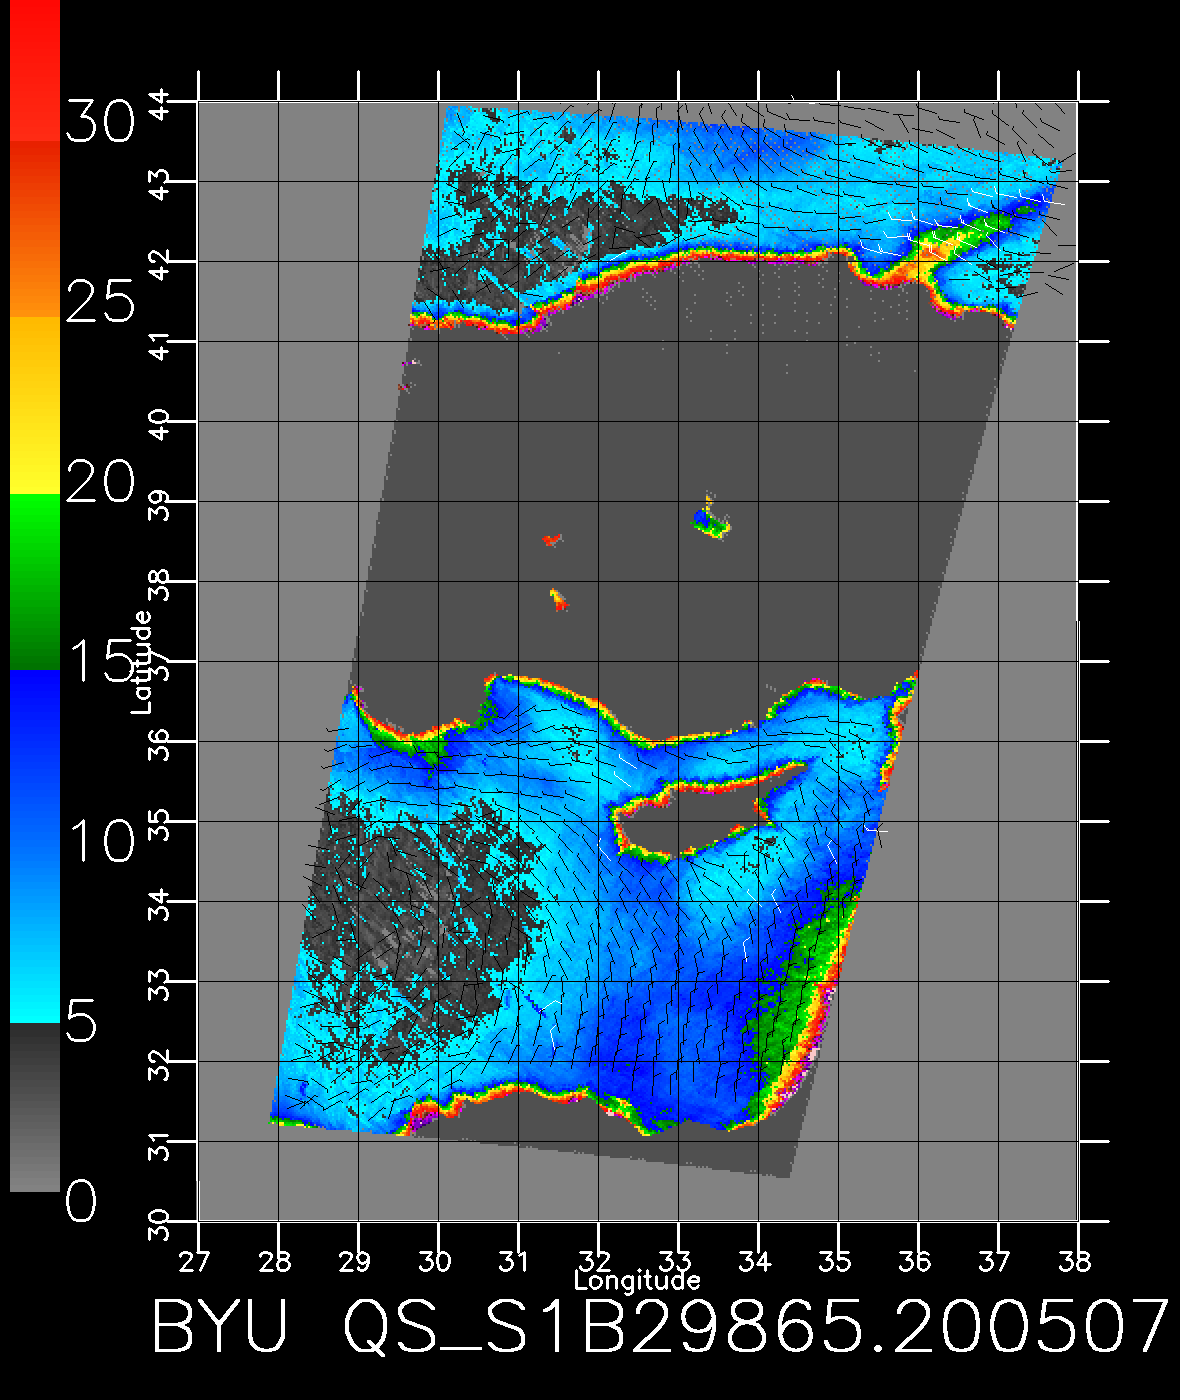Click latitude axis tick label 39
The width and height of the screenshot is (1180, 1400).
pyautogui.click(x=160, y=504)
